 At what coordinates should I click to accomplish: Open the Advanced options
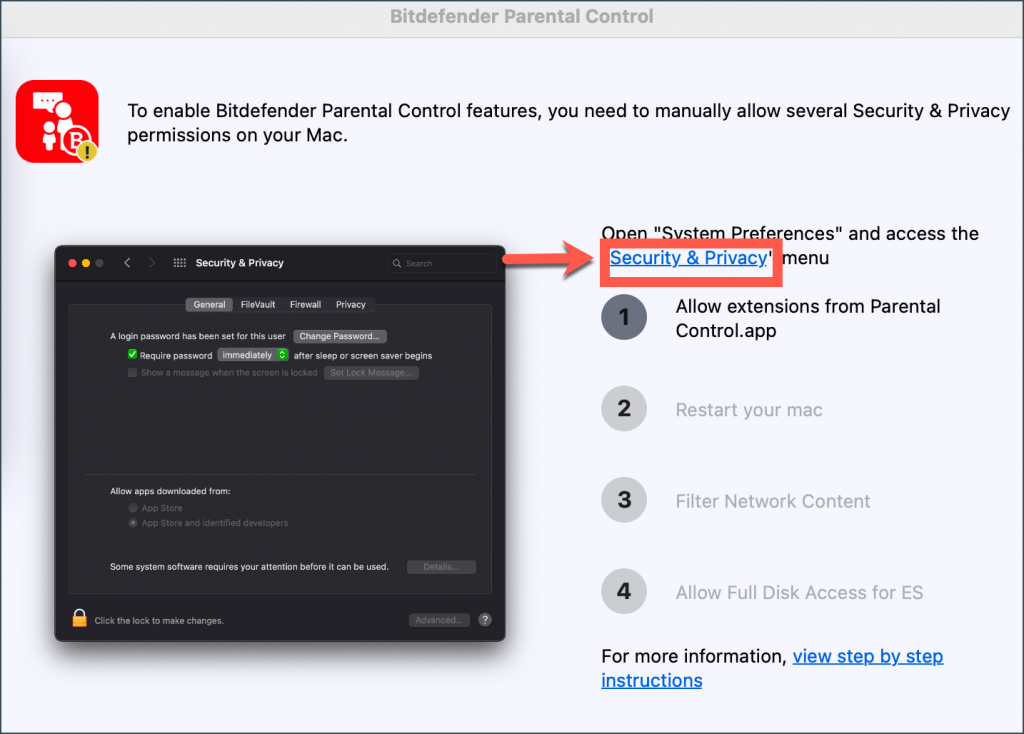click(x=439, y=619)
